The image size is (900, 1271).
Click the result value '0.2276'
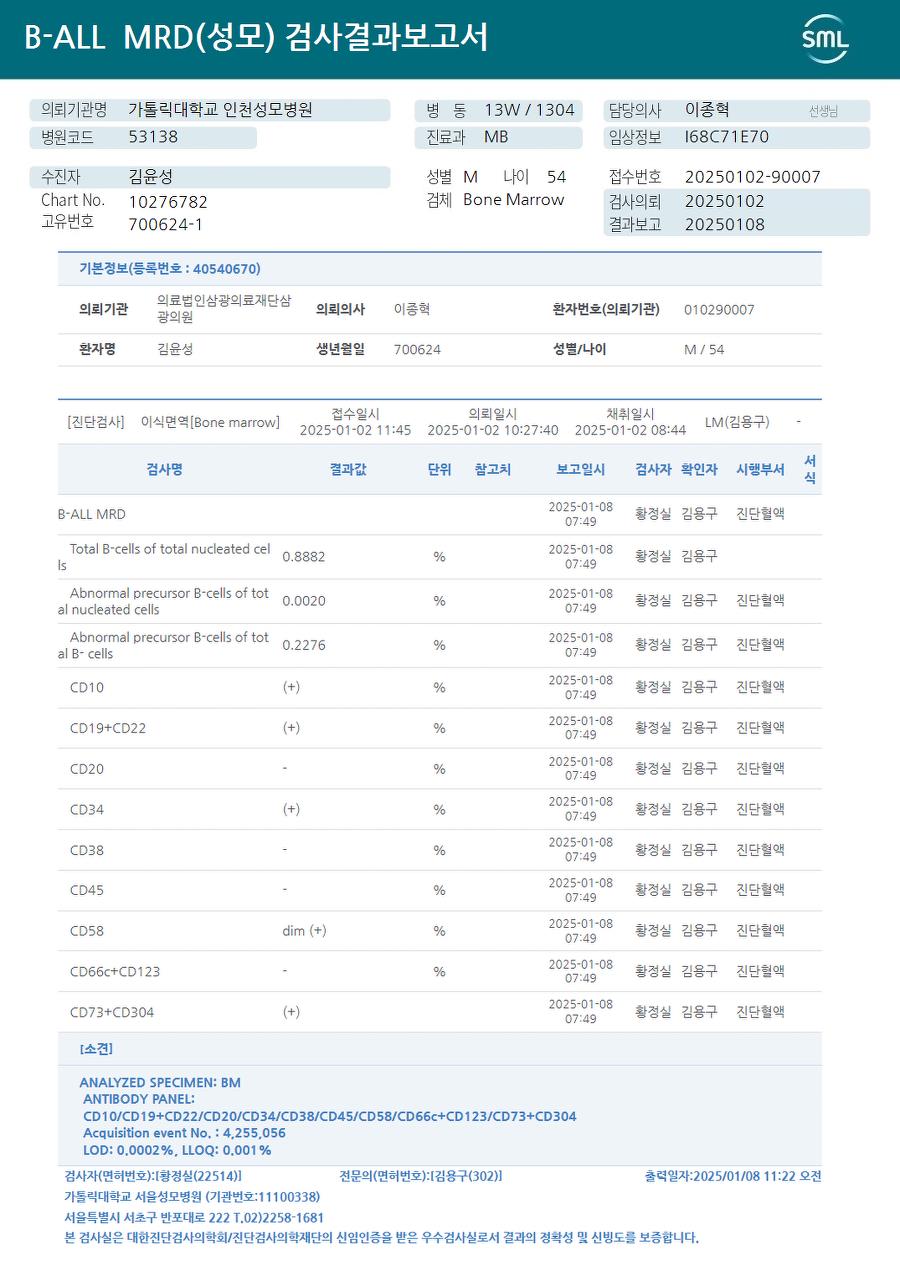click(304, 645)
